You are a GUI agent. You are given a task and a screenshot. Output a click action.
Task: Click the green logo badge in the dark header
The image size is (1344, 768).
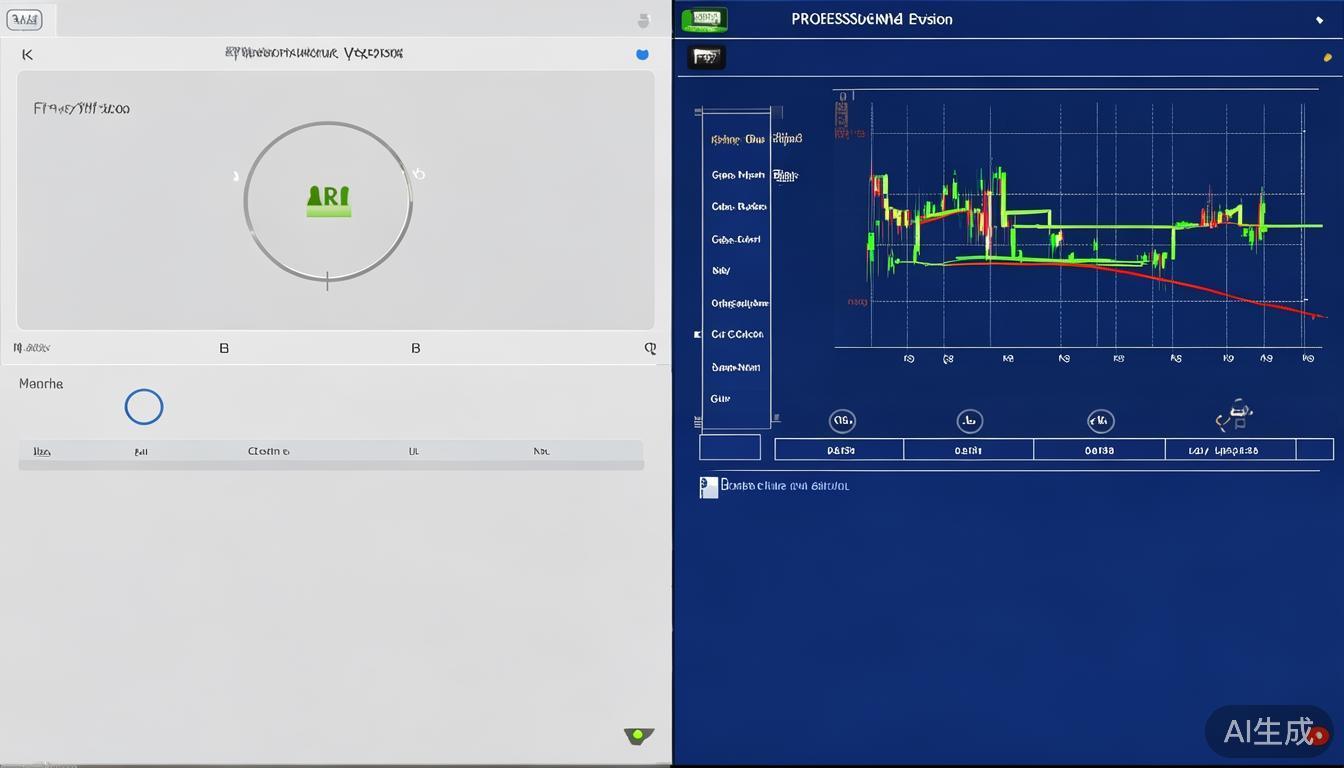[x=704, y=19]
